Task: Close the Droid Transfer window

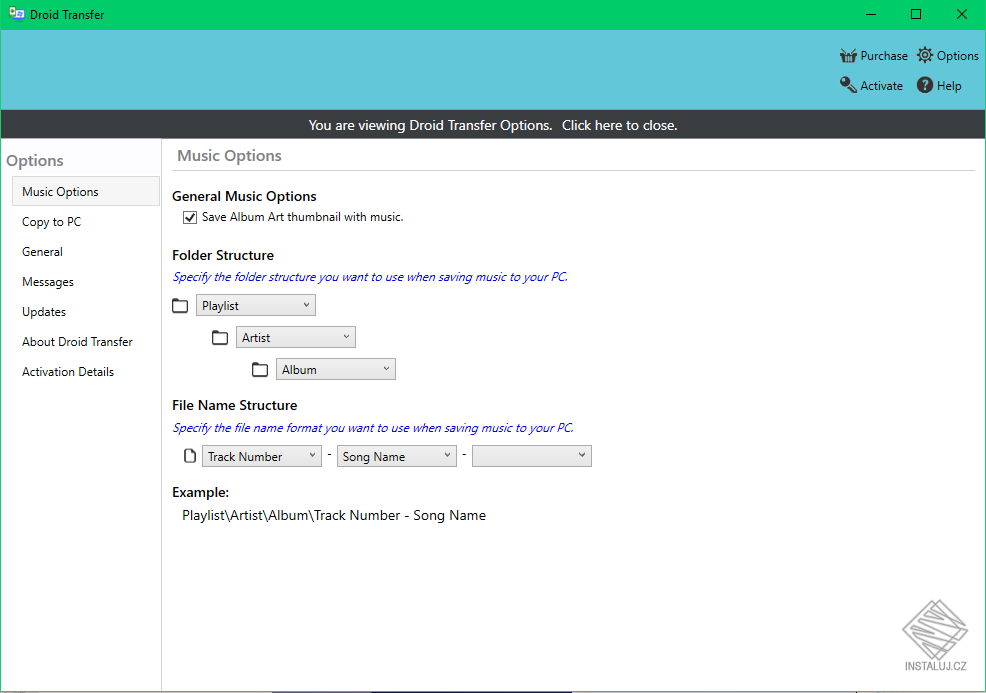Action: coord(962,14)
